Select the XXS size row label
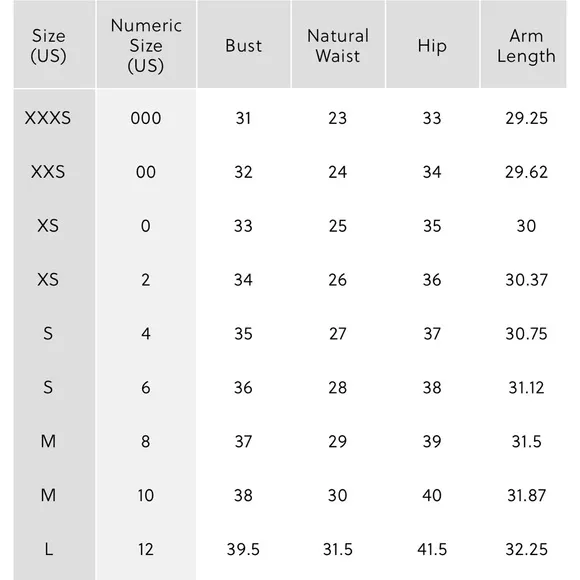Viewport: 580px width, 580px height. 48,172
